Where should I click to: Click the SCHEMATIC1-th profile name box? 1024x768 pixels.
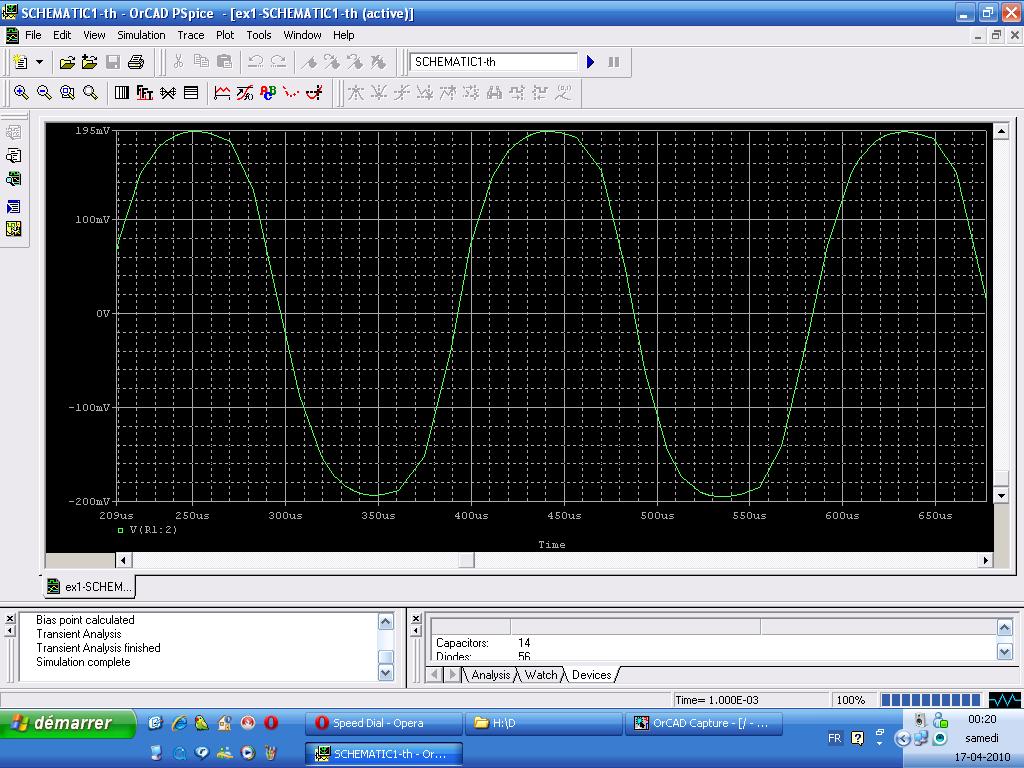click(493, 62)
